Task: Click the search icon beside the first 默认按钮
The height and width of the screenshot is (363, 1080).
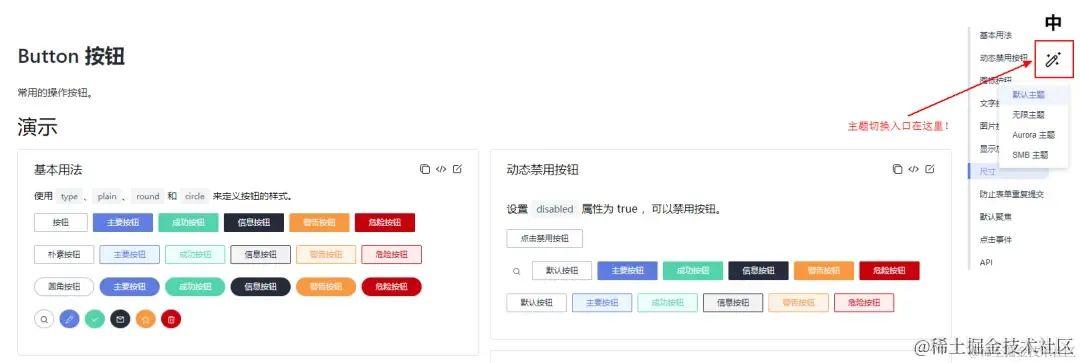Action: [517, 271]
